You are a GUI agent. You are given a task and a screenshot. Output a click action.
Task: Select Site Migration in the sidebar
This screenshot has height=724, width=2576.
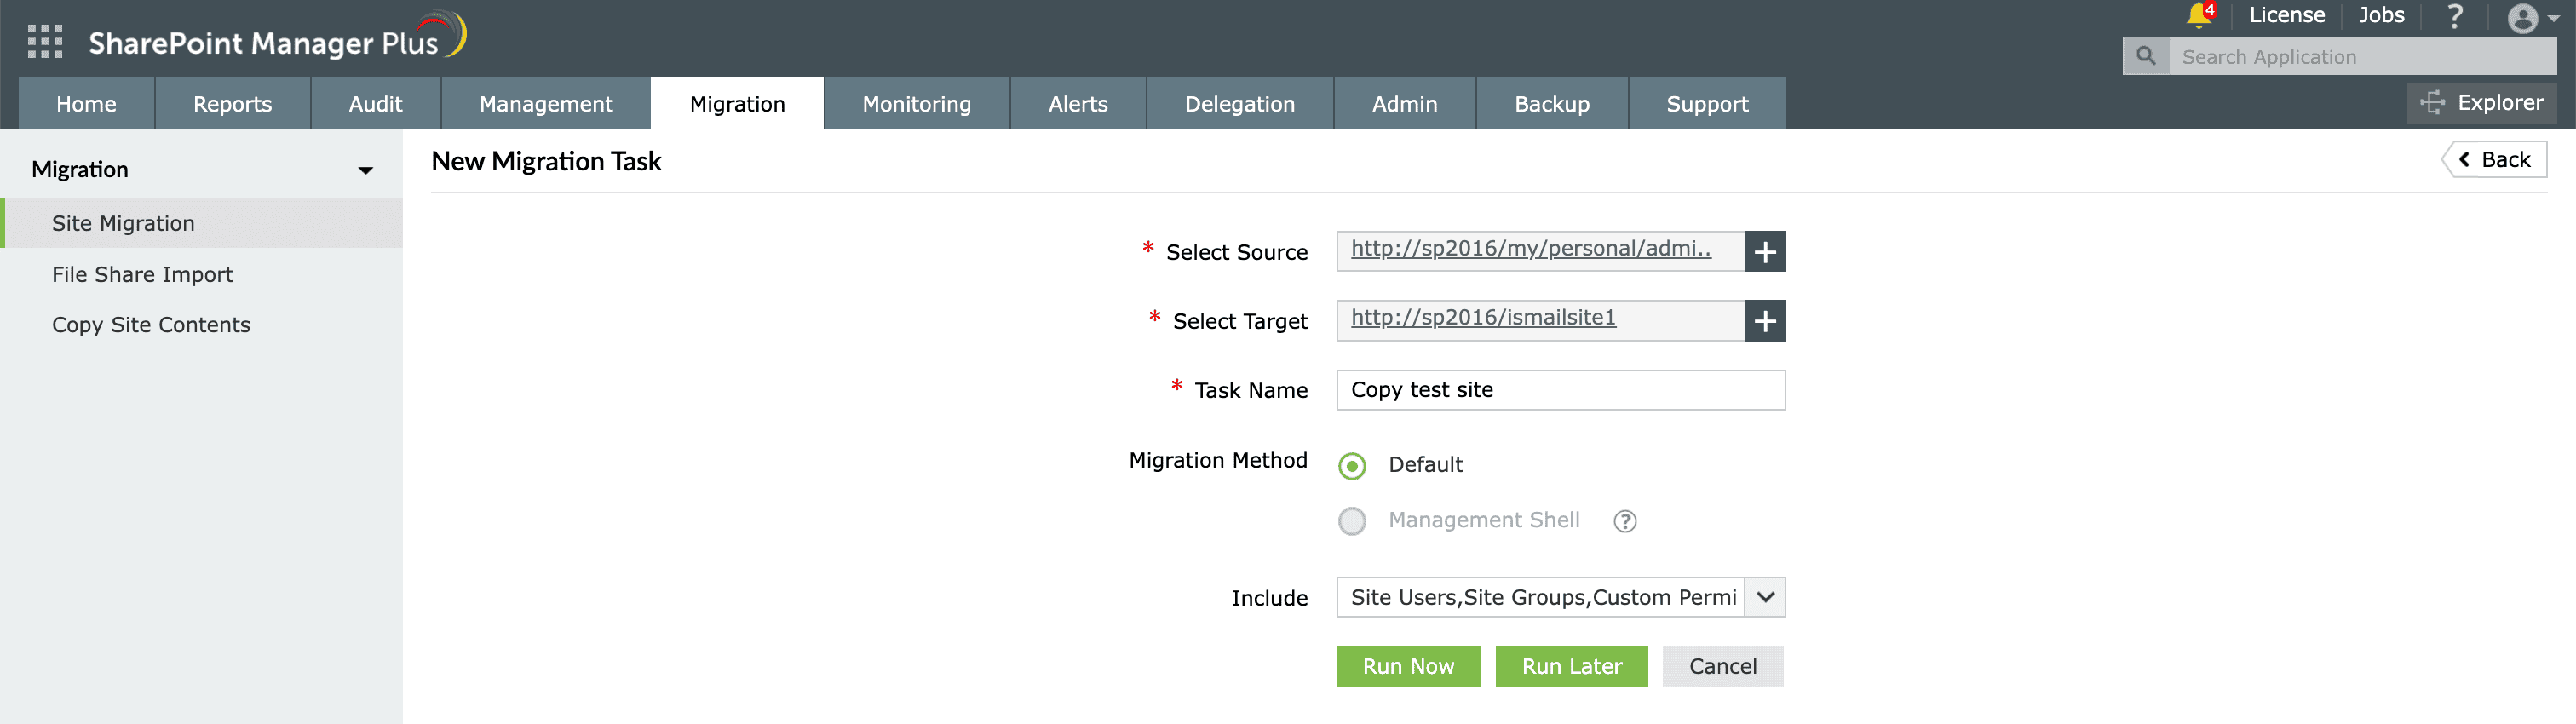coord(201,223)
